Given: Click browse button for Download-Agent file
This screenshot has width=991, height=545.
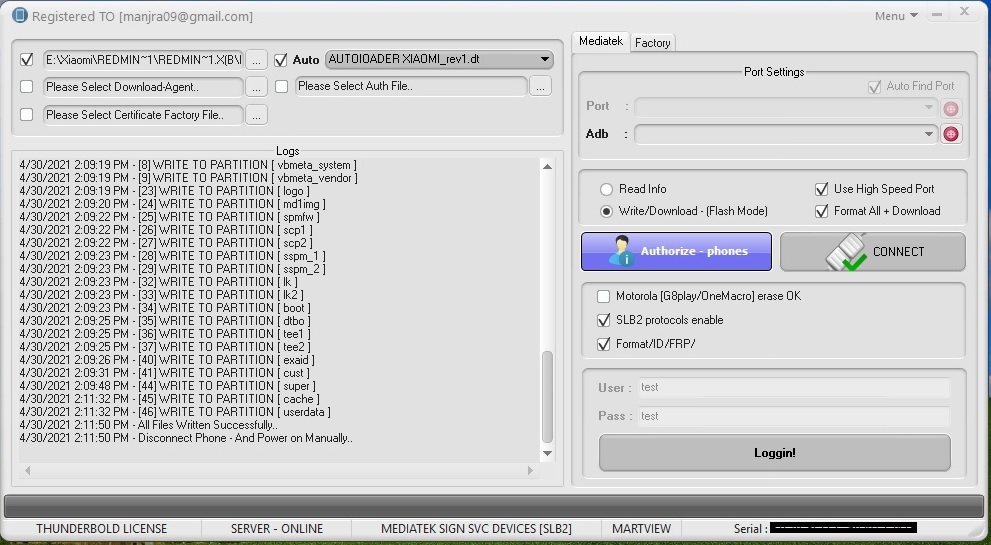Looking at the screenshot, I should click(257, 87).
